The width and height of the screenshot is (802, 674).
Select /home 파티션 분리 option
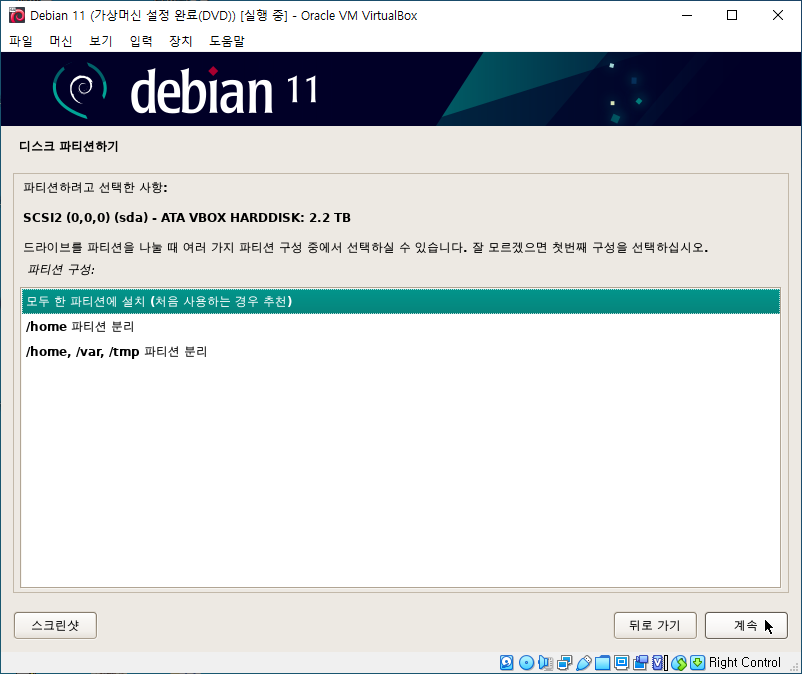[401, 326]
